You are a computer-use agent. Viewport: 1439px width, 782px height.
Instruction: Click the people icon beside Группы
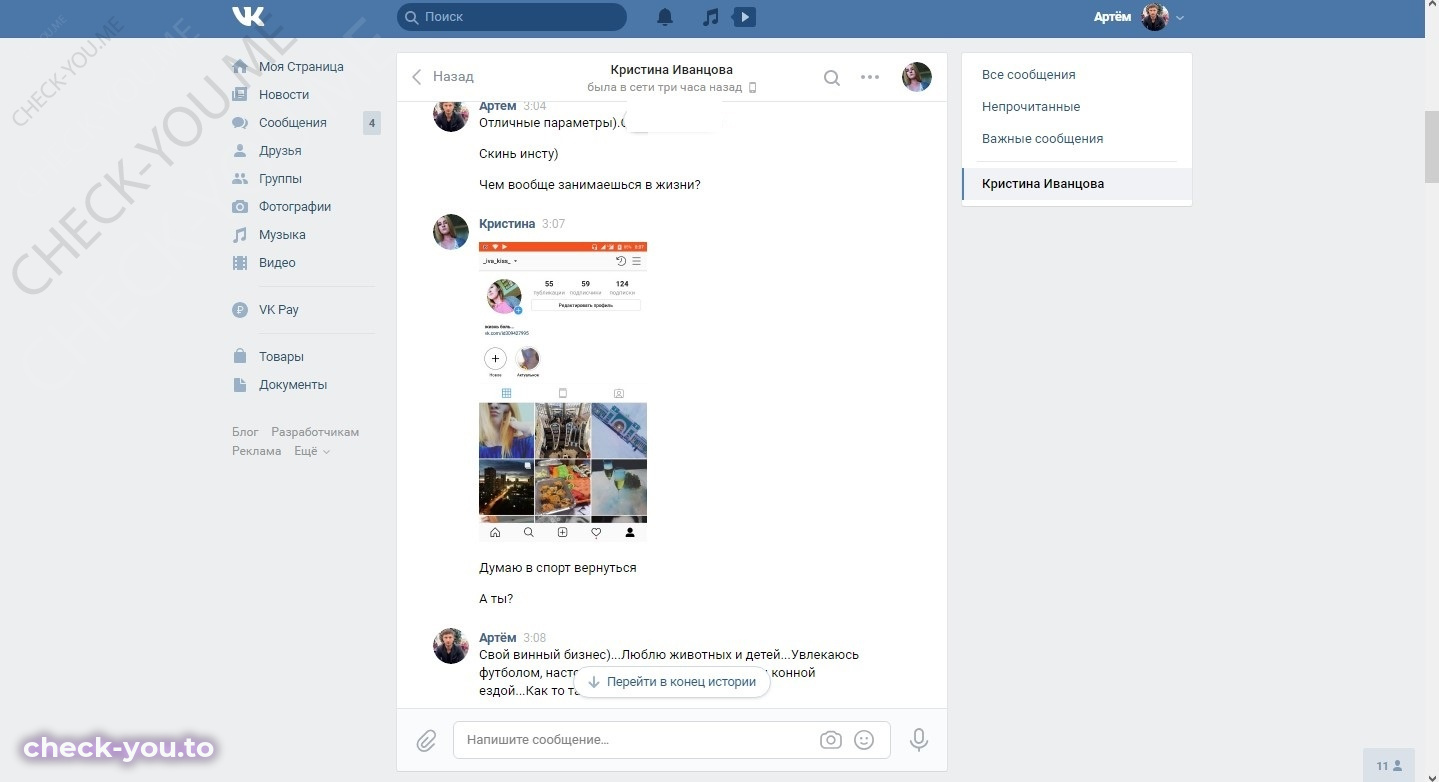point(240,179)
